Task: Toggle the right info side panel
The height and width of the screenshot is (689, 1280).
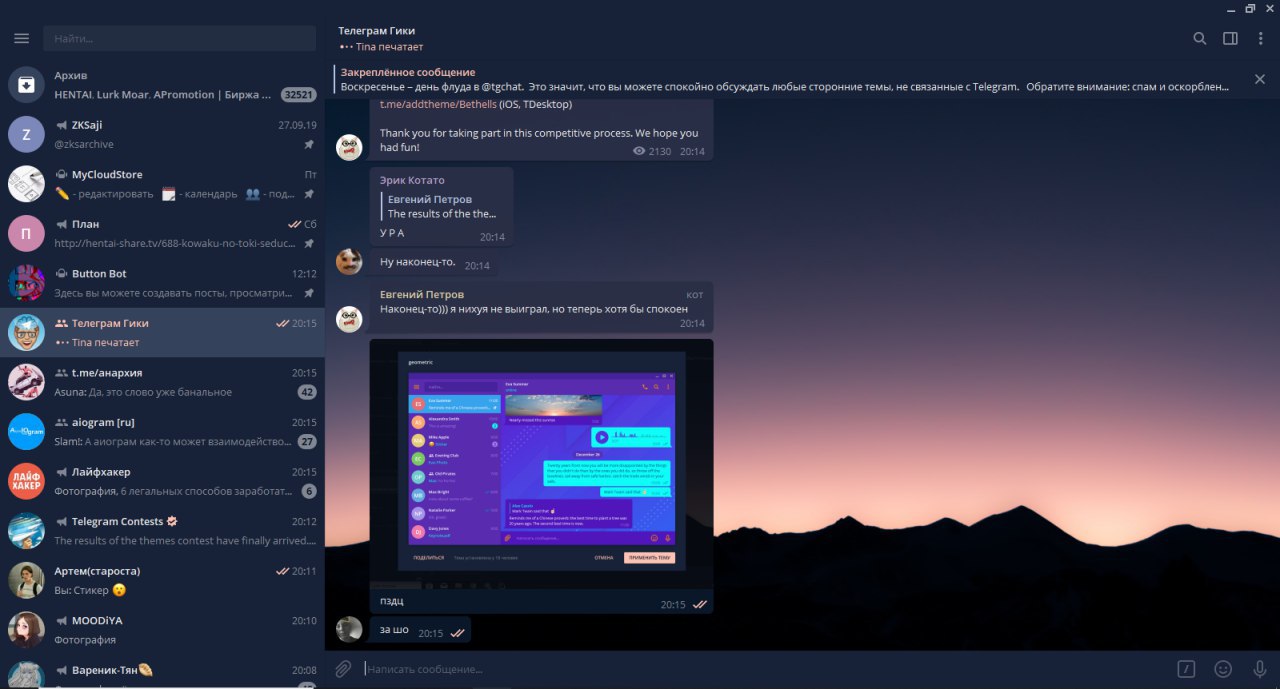Action: (x=1230, y=38)
